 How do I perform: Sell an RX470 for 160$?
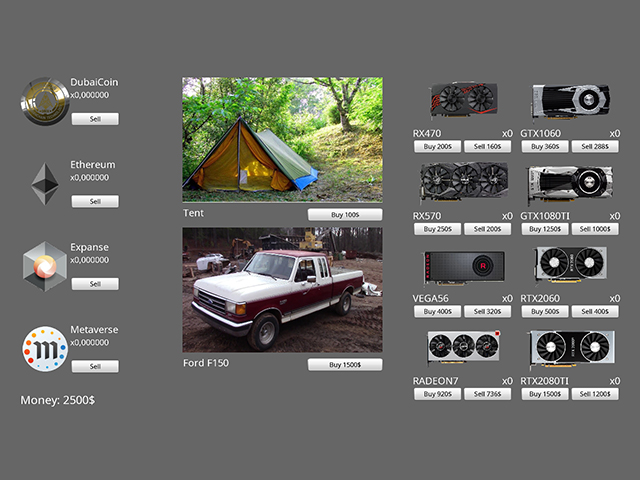[487, 146]
